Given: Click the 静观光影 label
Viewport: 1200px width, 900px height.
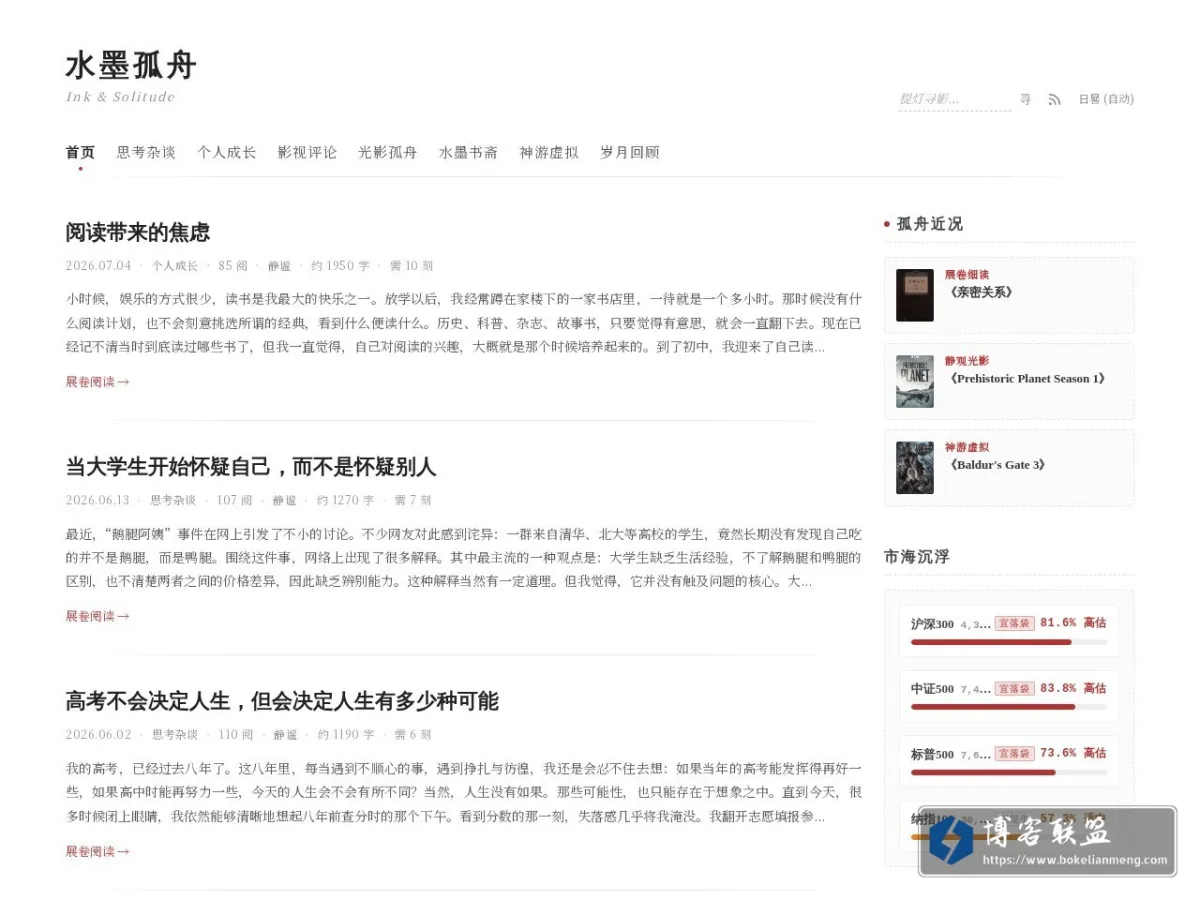Looking at the screenshot, I should (967, 361).
